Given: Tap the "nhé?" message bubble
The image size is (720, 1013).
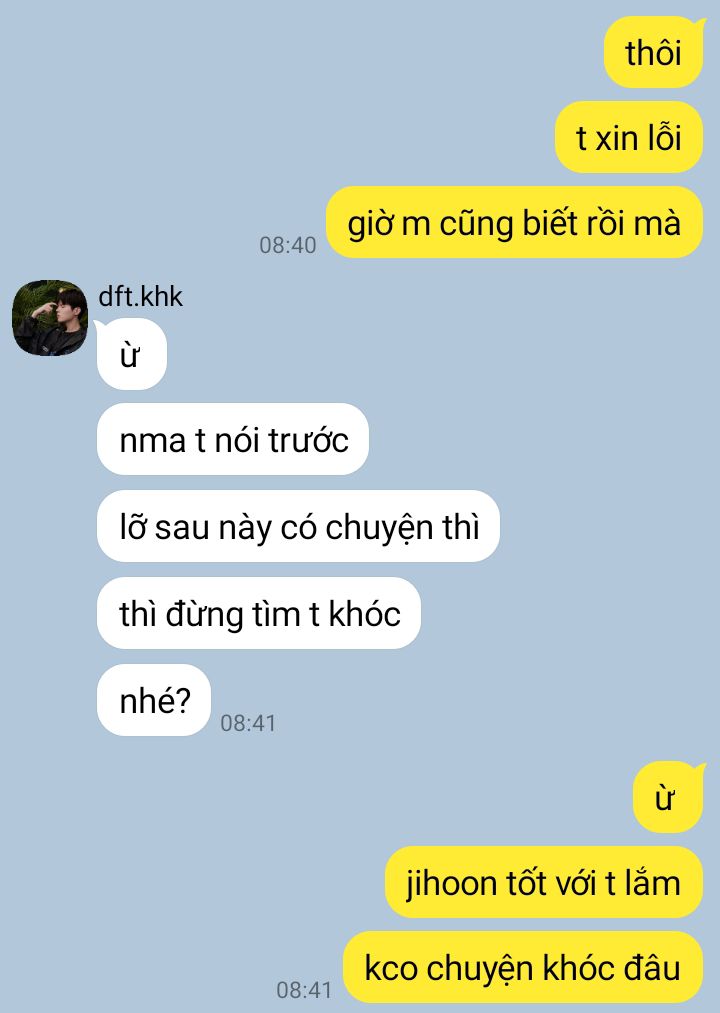Looking at the screenshot, I should tap(154, 700).
